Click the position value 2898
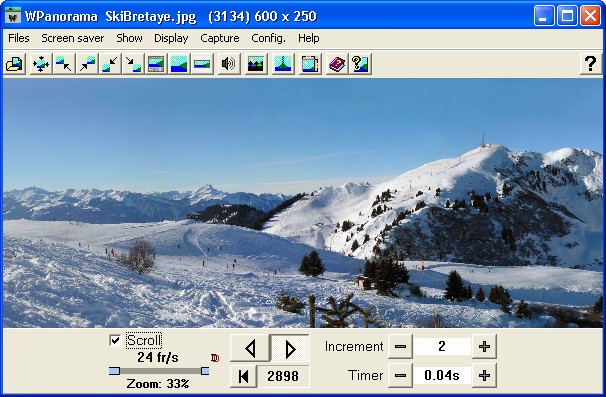Image resolution: width=606 pixels, height=397 pixels. pos(283,376)
